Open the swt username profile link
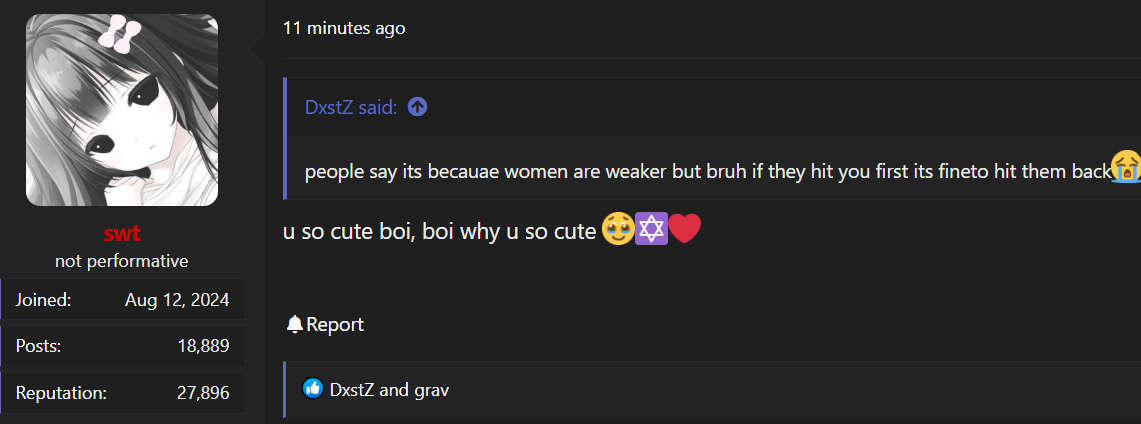This screenshot has width=1141, height=424. 122,235
